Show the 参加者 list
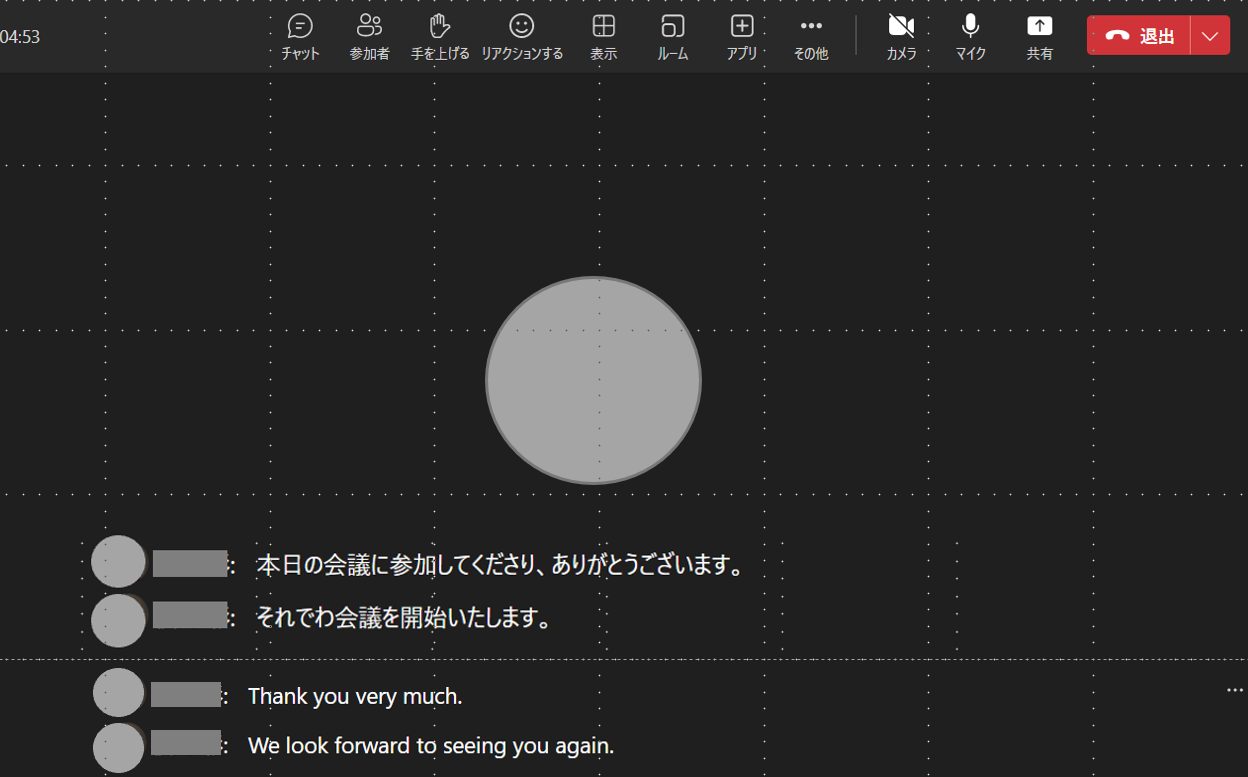1248x777 pixels. (x=369, y=37)
